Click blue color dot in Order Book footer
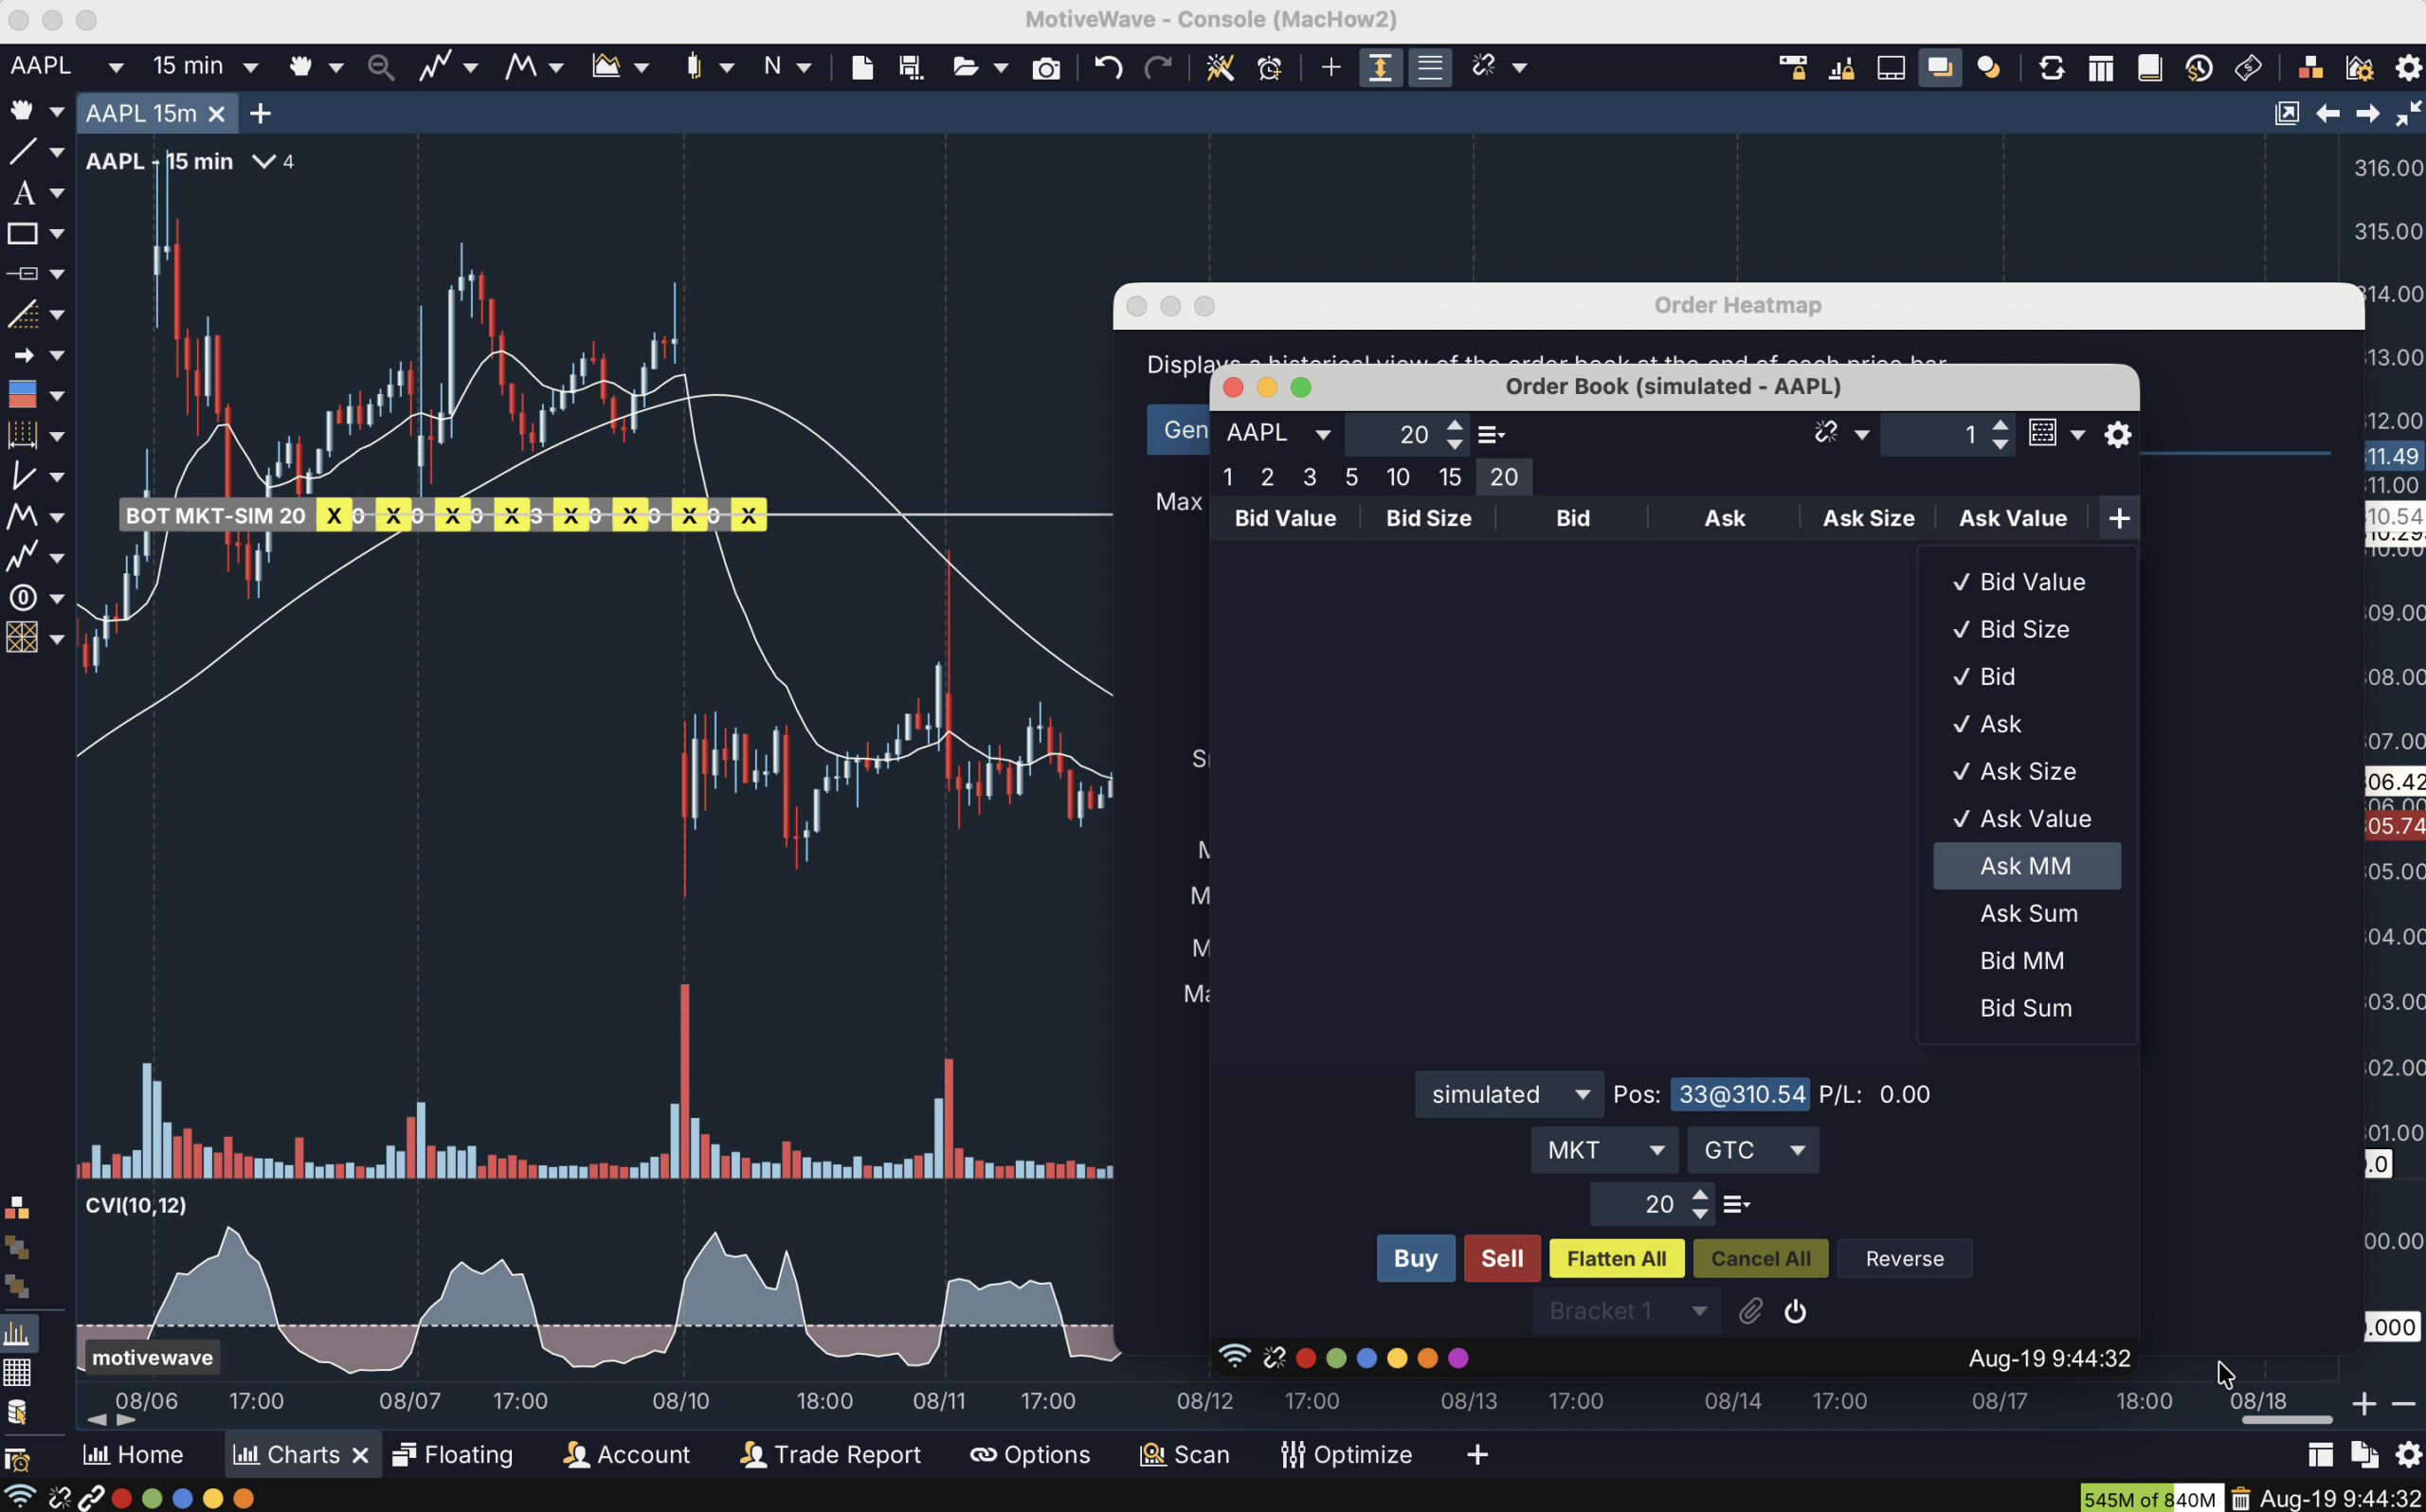Image resolution: width=2426 pixels, height=1512 pixels. [x=1367, y=1358]
